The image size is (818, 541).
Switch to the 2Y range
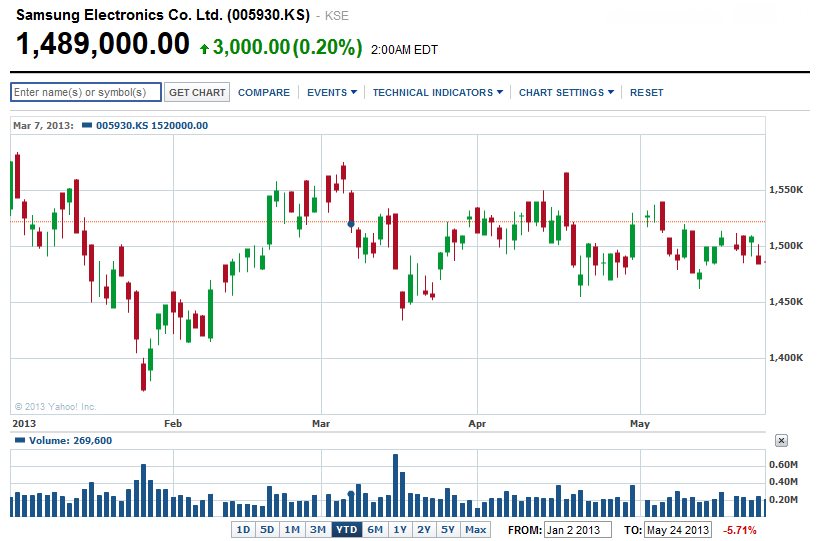coord(424,530)
